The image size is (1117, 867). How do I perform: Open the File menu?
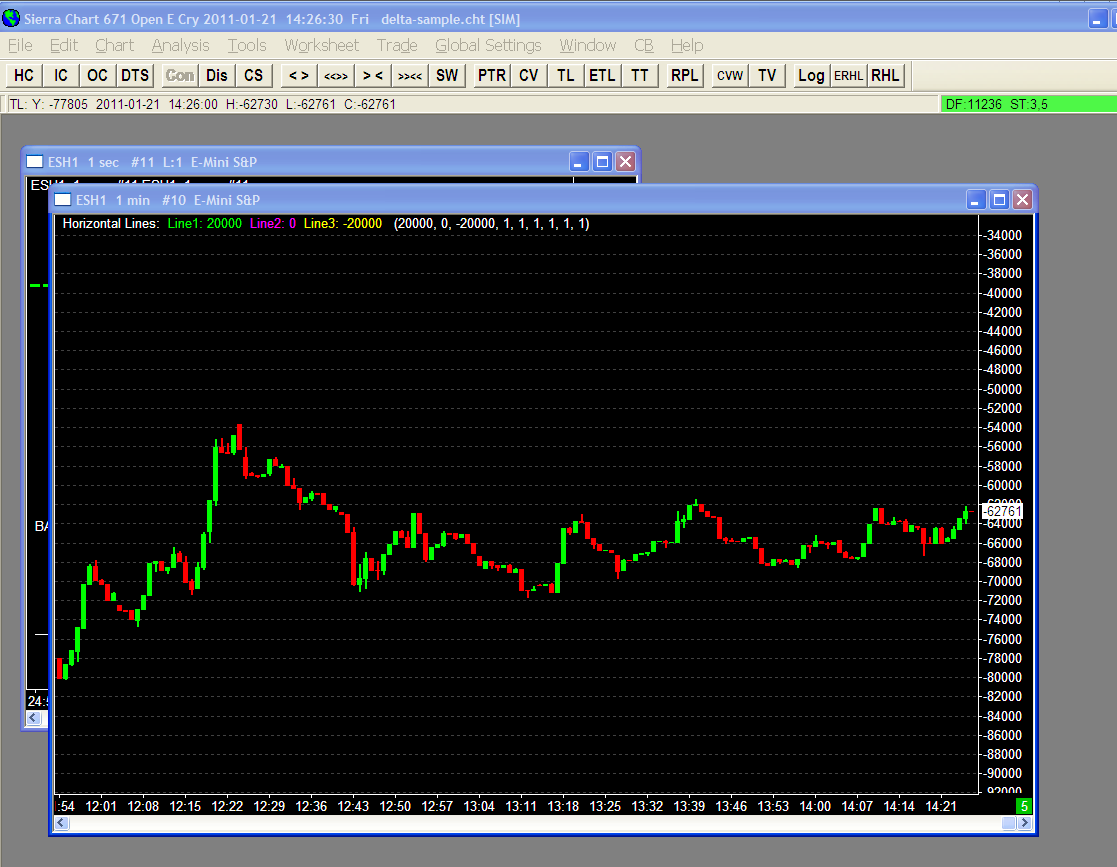click(x=20, y=46)
